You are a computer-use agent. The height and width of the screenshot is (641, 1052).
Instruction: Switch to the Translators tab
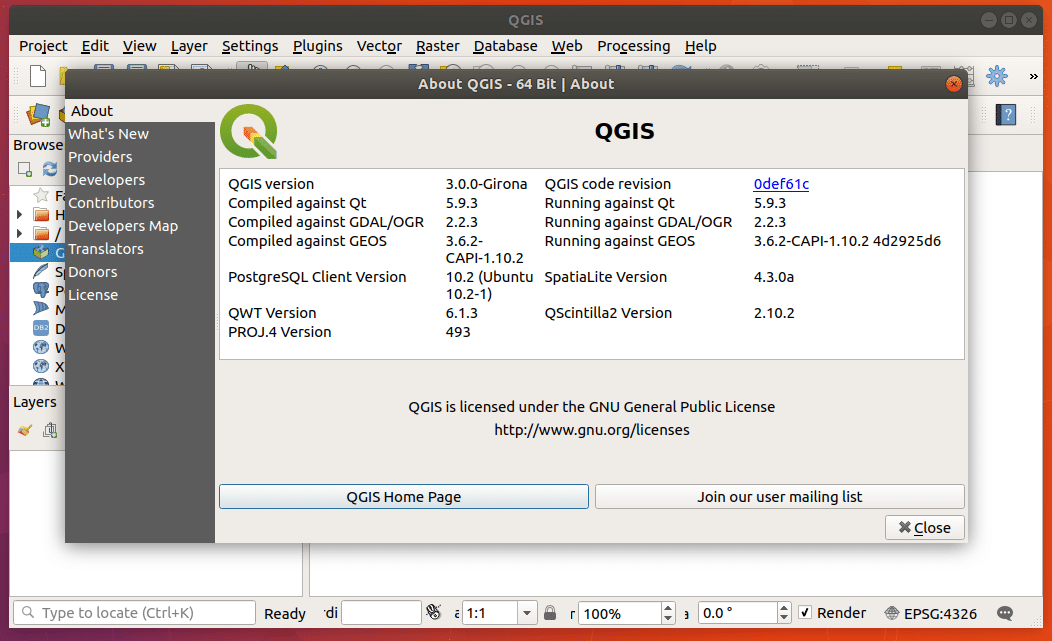[140, 248]
